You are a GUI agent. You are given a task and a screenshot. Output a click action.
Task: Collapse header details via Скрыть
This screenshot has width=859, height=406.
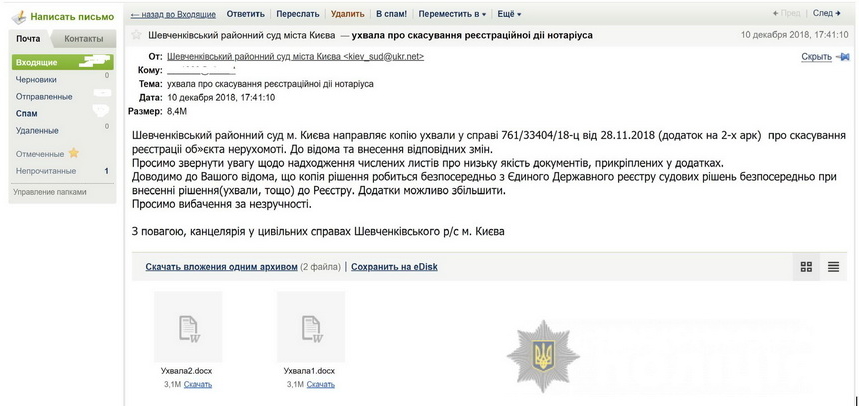(x=816, y=57)
